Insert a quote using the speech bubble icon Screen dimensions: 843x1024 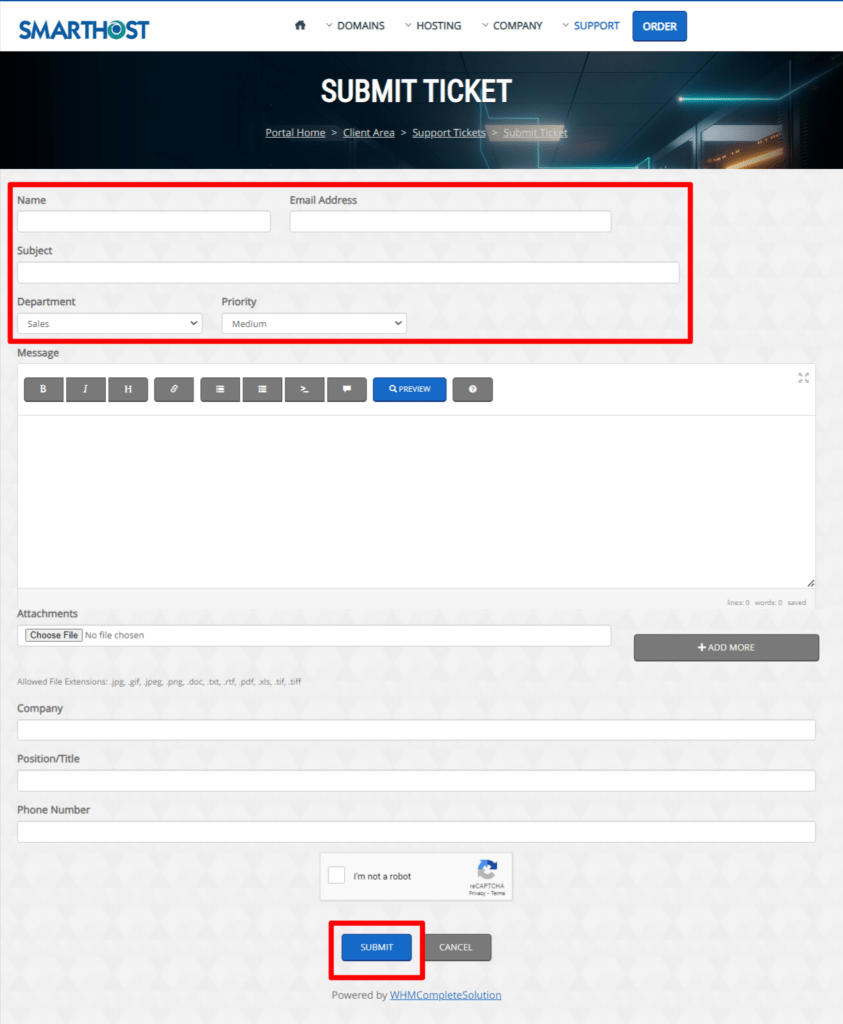347,389
